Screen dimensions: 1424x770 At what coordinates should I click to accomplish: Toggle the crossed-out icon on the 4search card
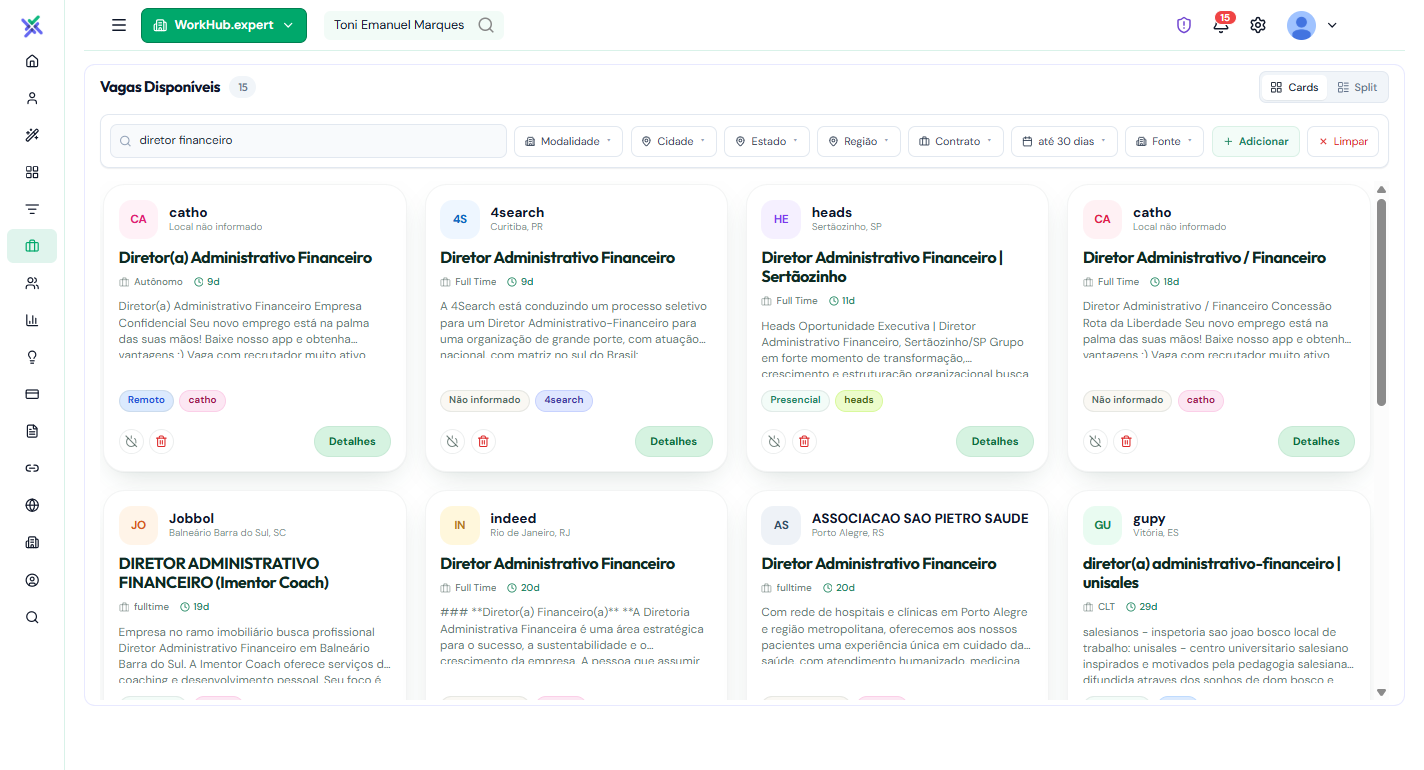pos(453,441)
